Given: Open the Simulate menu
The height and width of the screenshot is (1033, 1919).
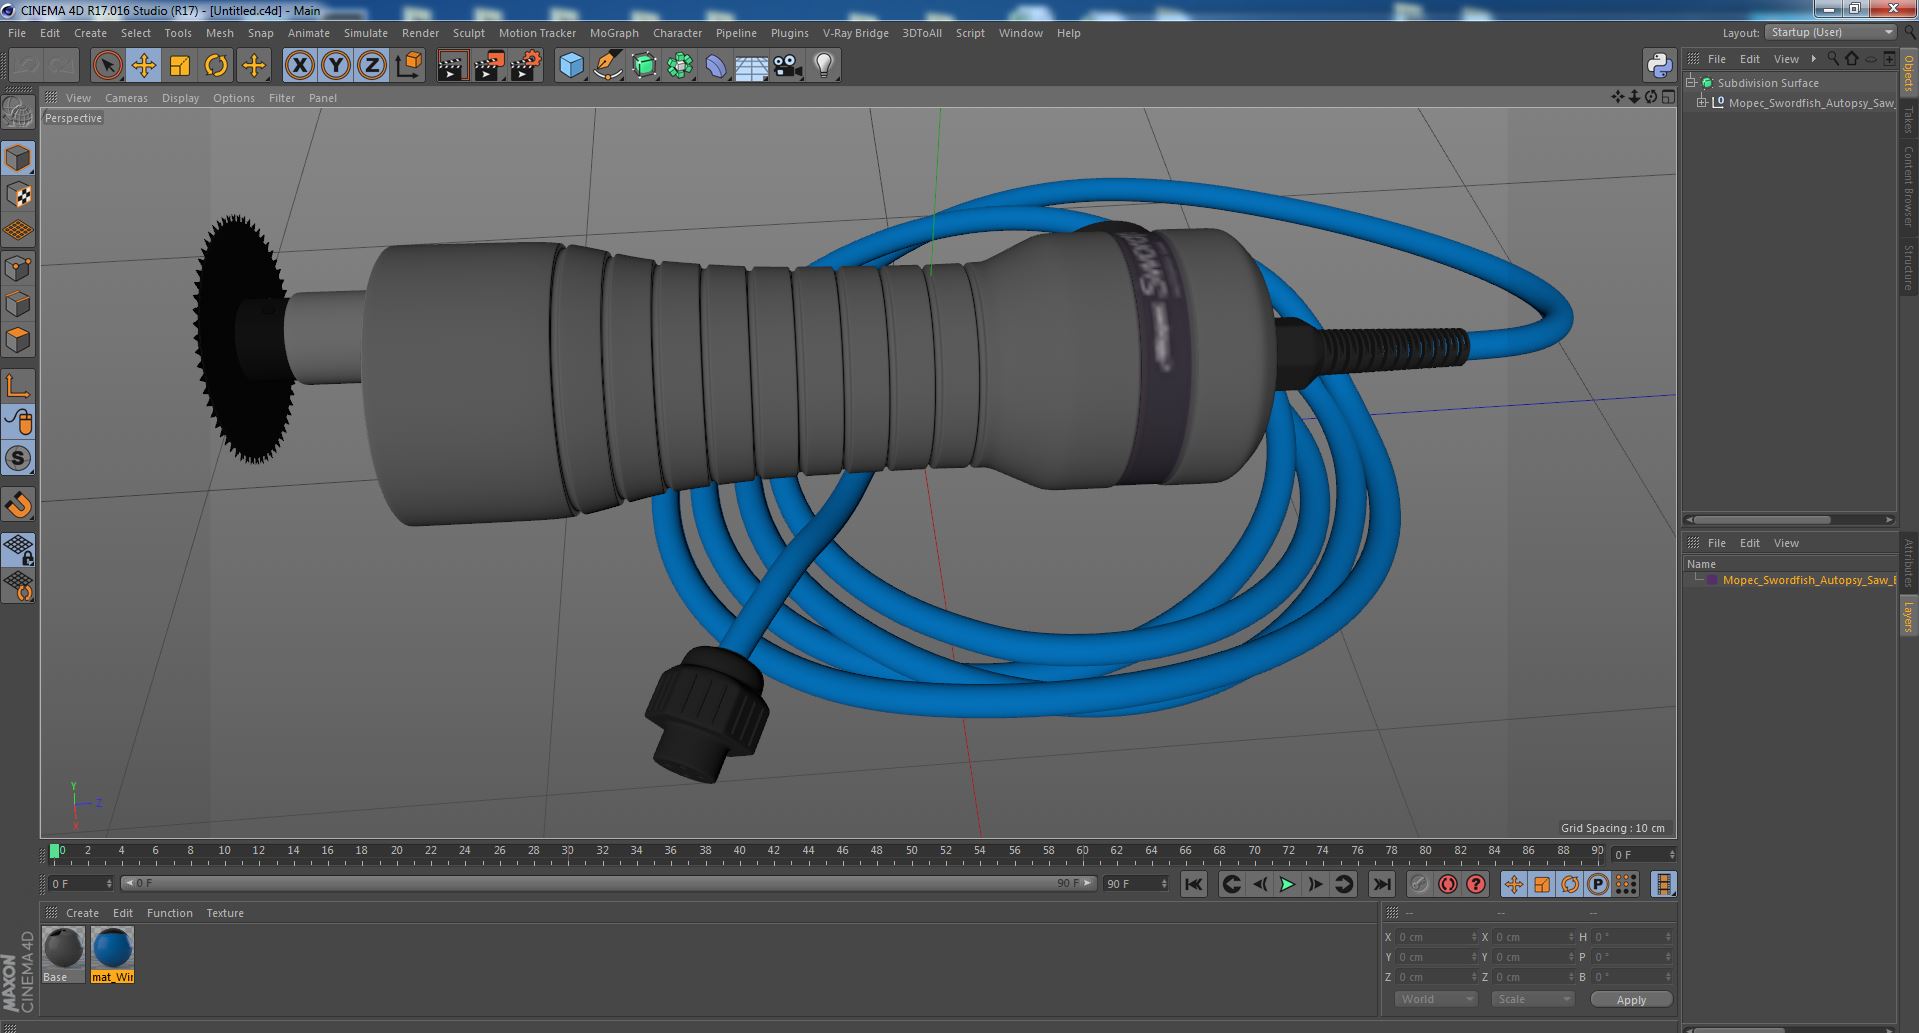Looking at the screenshot, I should tap(366, 33).
